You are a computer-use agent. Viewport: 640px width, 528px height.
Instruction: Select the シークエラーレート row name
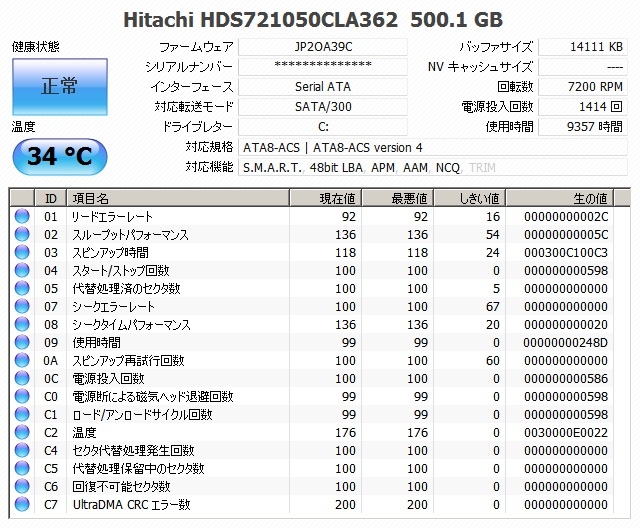113,306
